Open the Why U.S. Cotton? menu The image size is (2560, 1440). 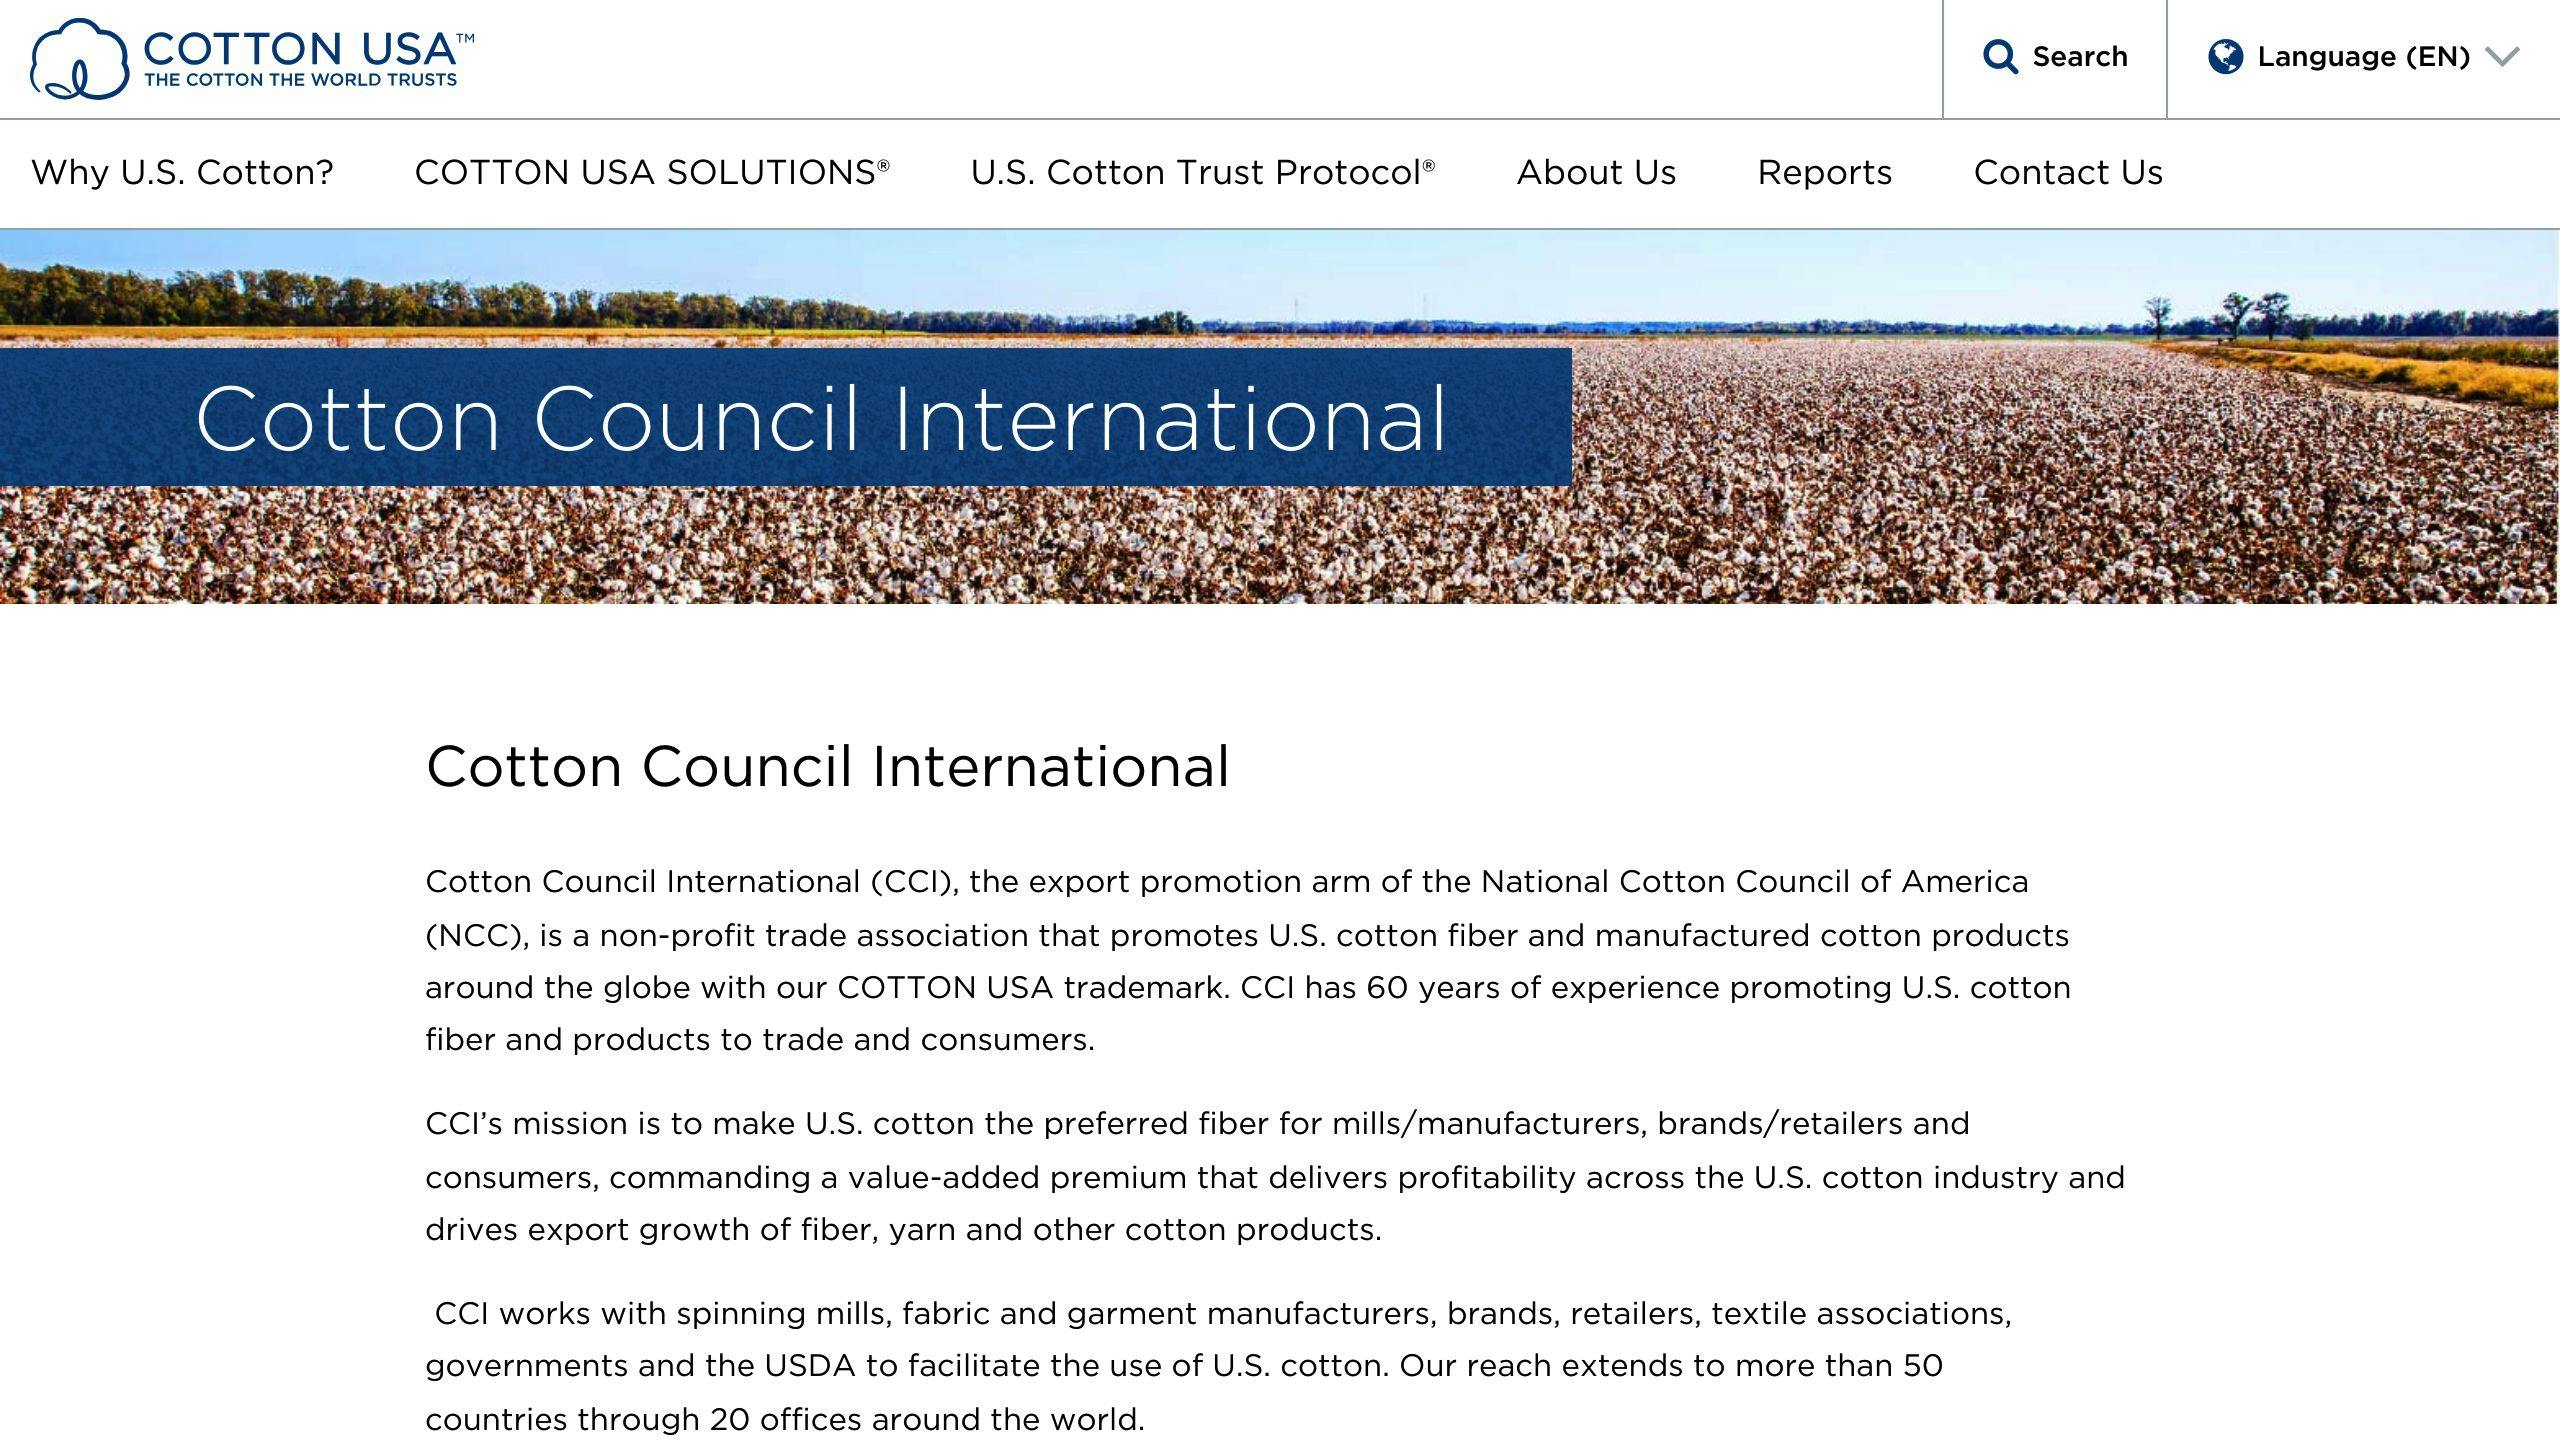tap(182, 173)
